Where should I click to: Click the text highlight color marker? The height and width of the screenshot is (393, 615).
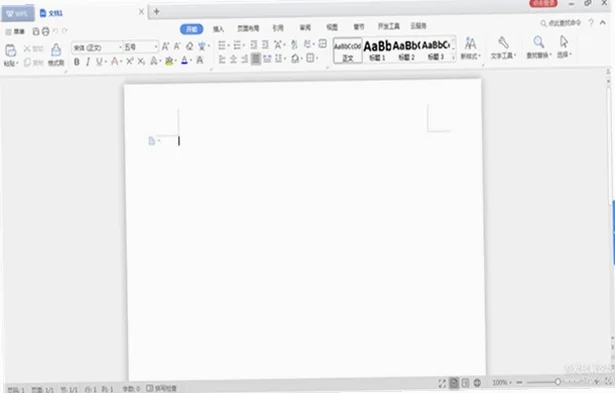[x=169, y=61]
